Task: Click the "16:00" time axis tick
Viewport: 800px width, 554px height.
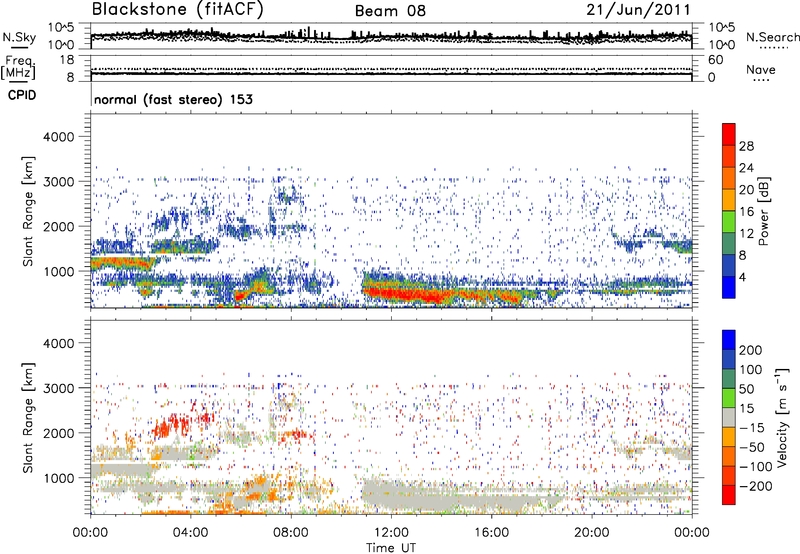Action: [491, 533]
